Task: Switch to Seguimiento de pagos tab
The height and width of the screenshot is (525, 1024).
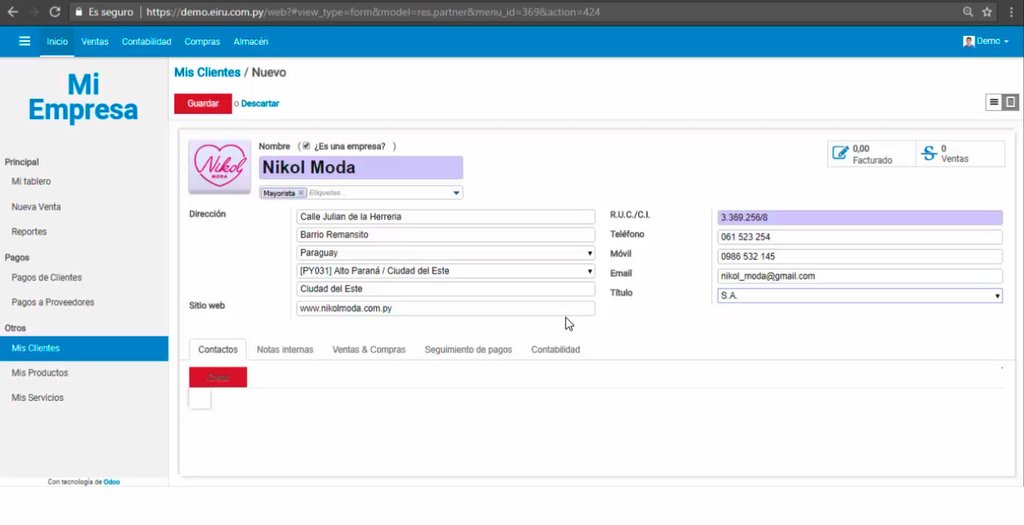Action: click(x=468, y=349)
